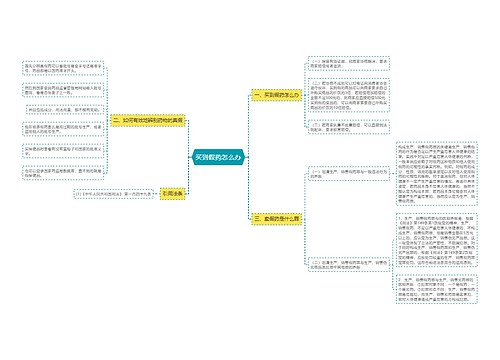
Task: Select the central node 买到假药怎么办
Action: [218, 157]
